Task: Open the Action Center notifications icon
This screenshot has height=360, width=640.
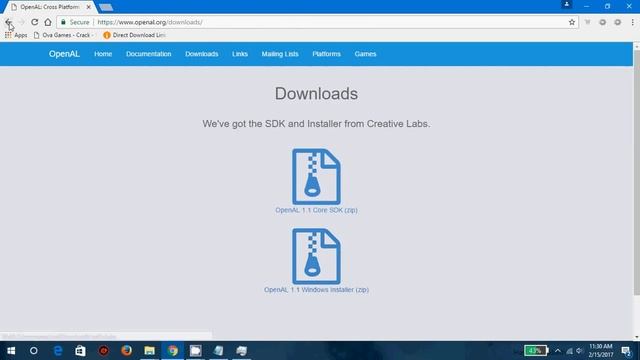Action: [x=626, y=351]
